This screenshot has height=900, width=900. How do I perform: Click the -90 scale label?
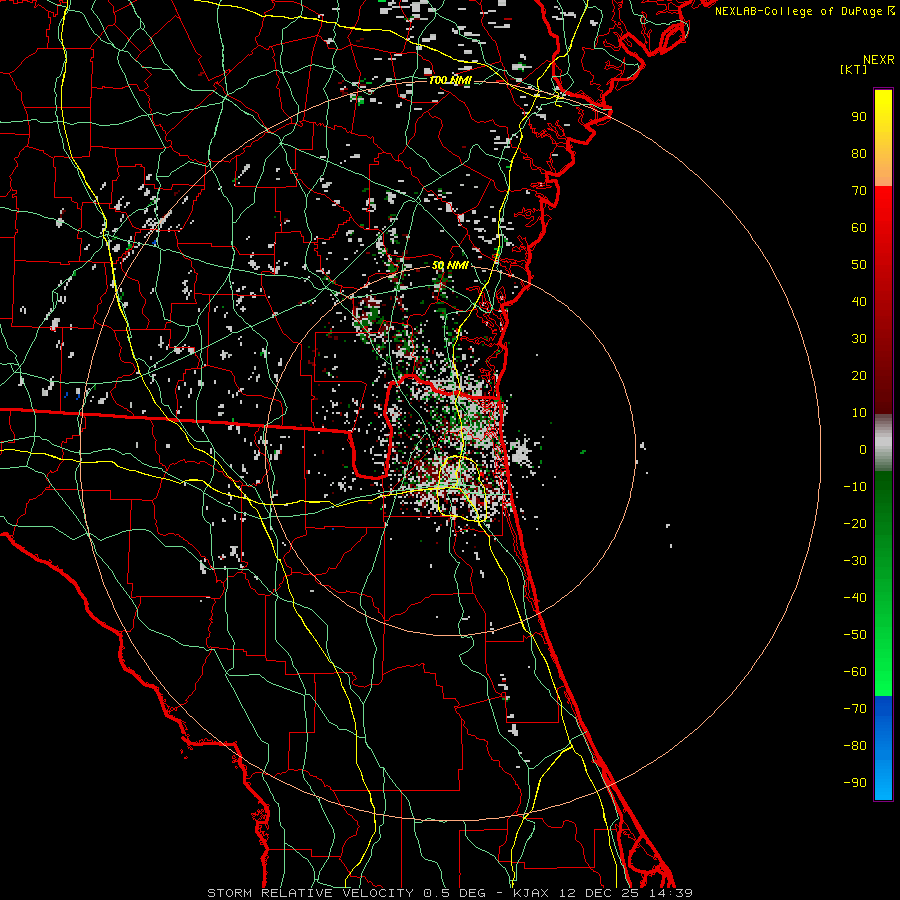point(855,783)
